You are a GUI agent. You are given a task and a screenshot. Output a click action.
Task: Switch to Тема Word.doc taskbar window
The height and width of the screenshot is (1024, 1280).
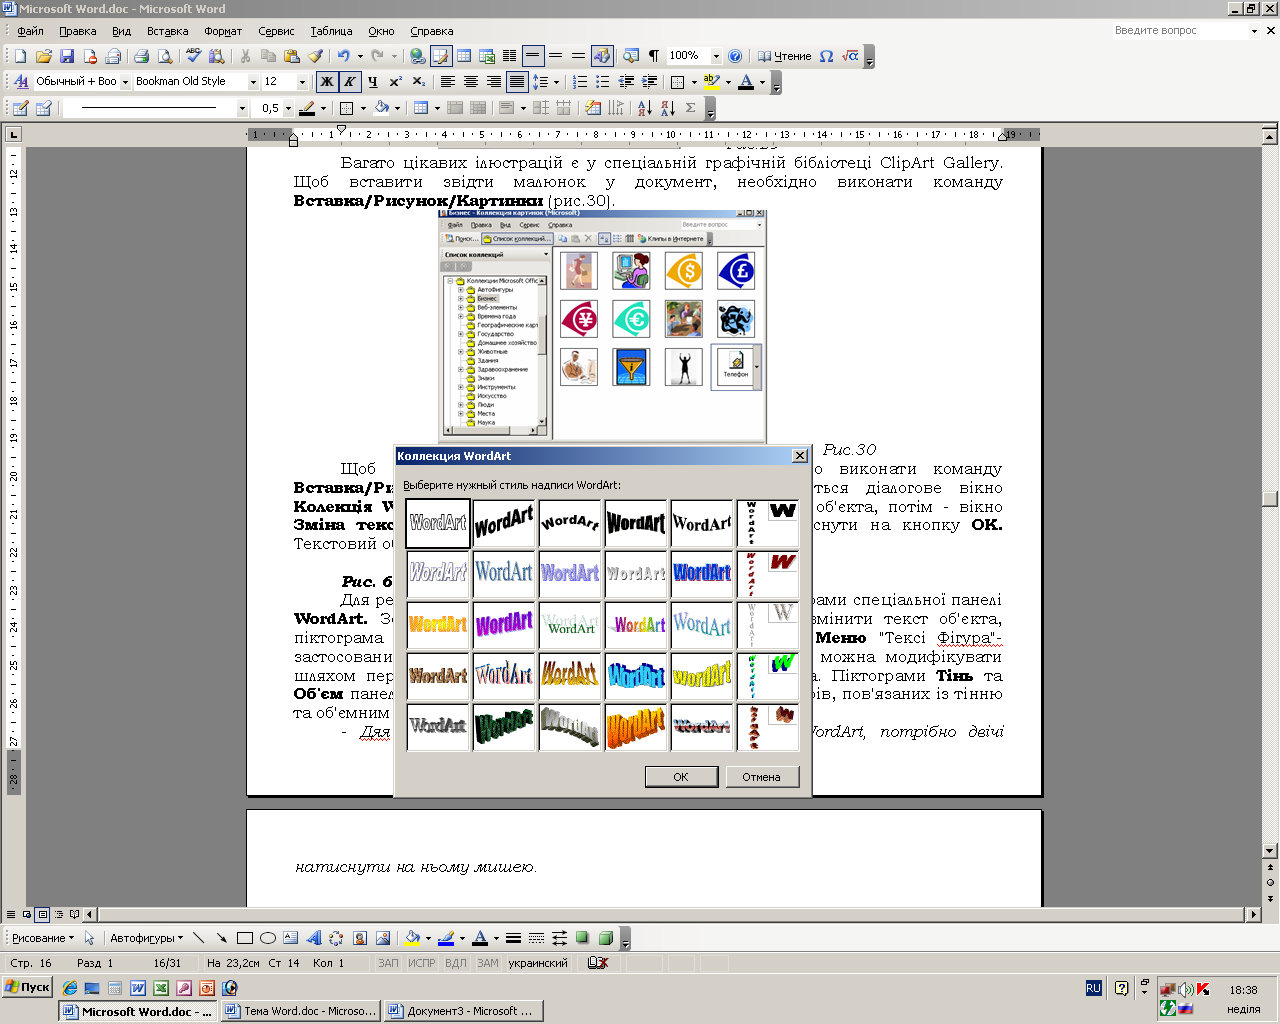click(301, 1011)
